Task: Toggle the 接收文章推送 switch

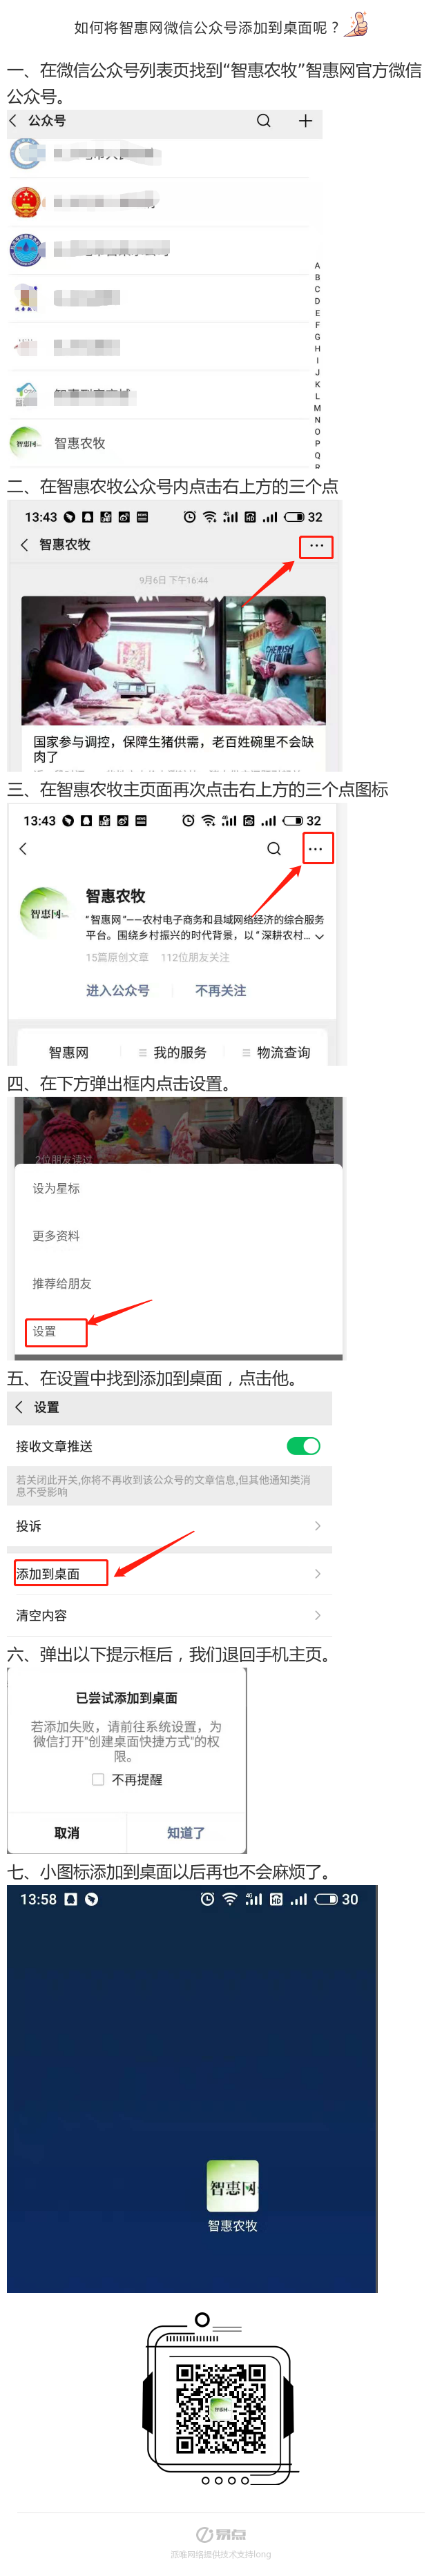Action: pyautogui.click(x=303, y=1445)
